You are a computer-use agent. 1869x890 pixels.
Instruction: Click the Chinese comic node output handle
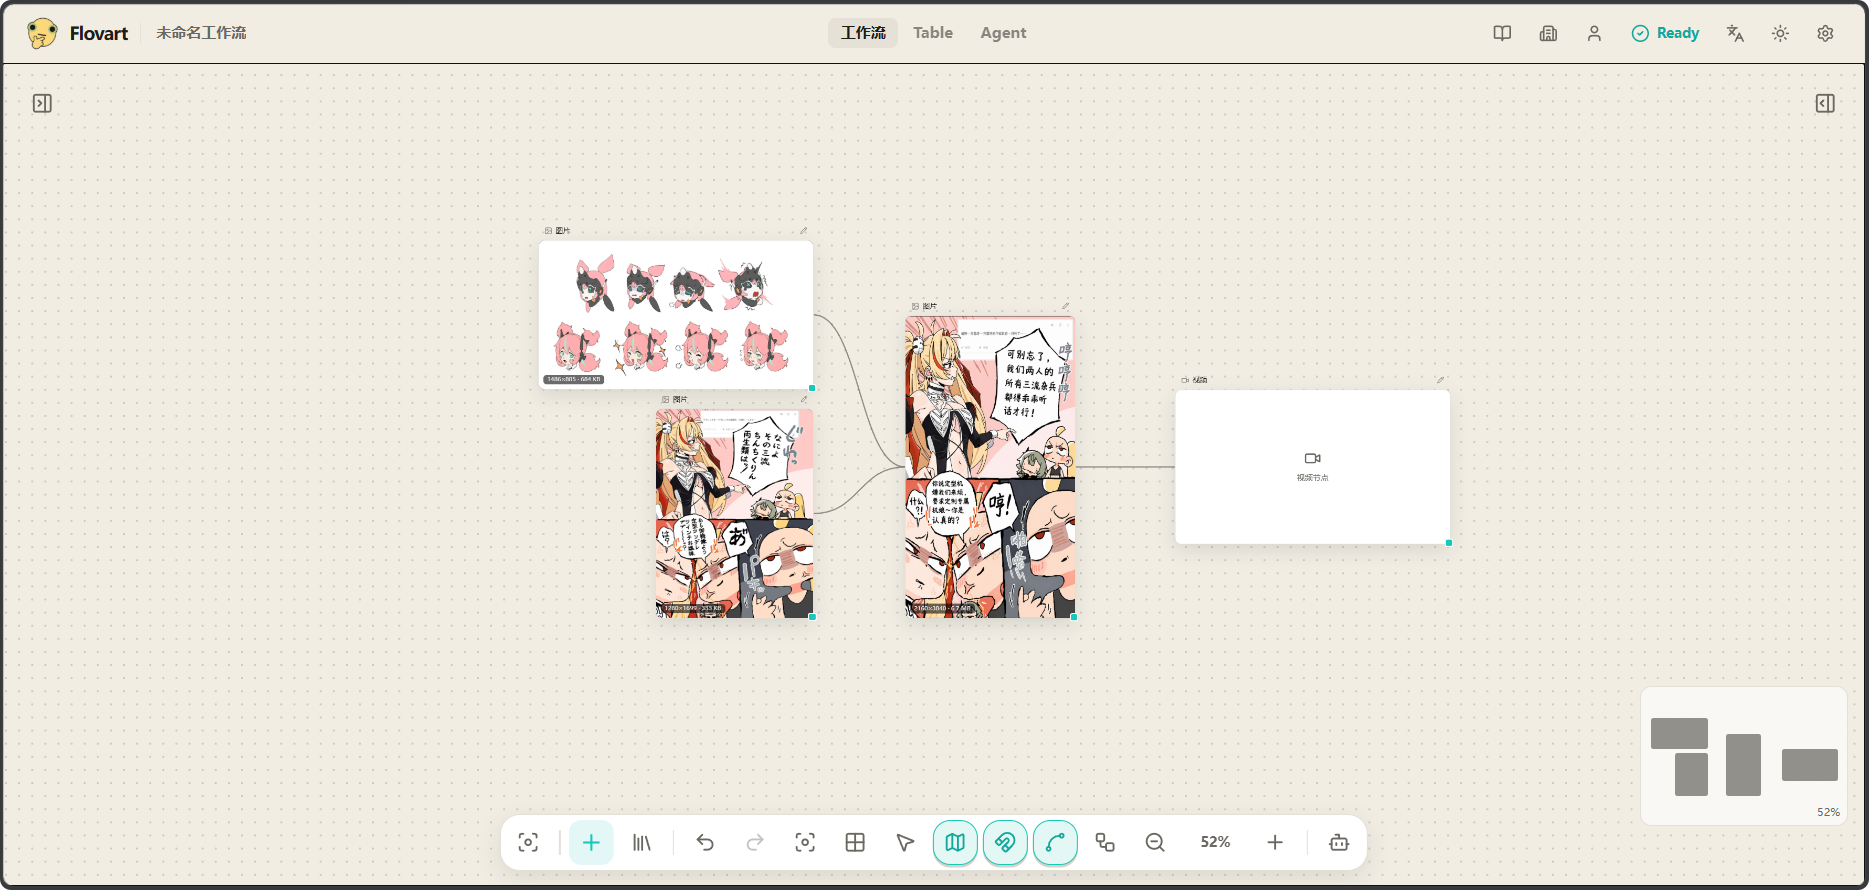1074,617
